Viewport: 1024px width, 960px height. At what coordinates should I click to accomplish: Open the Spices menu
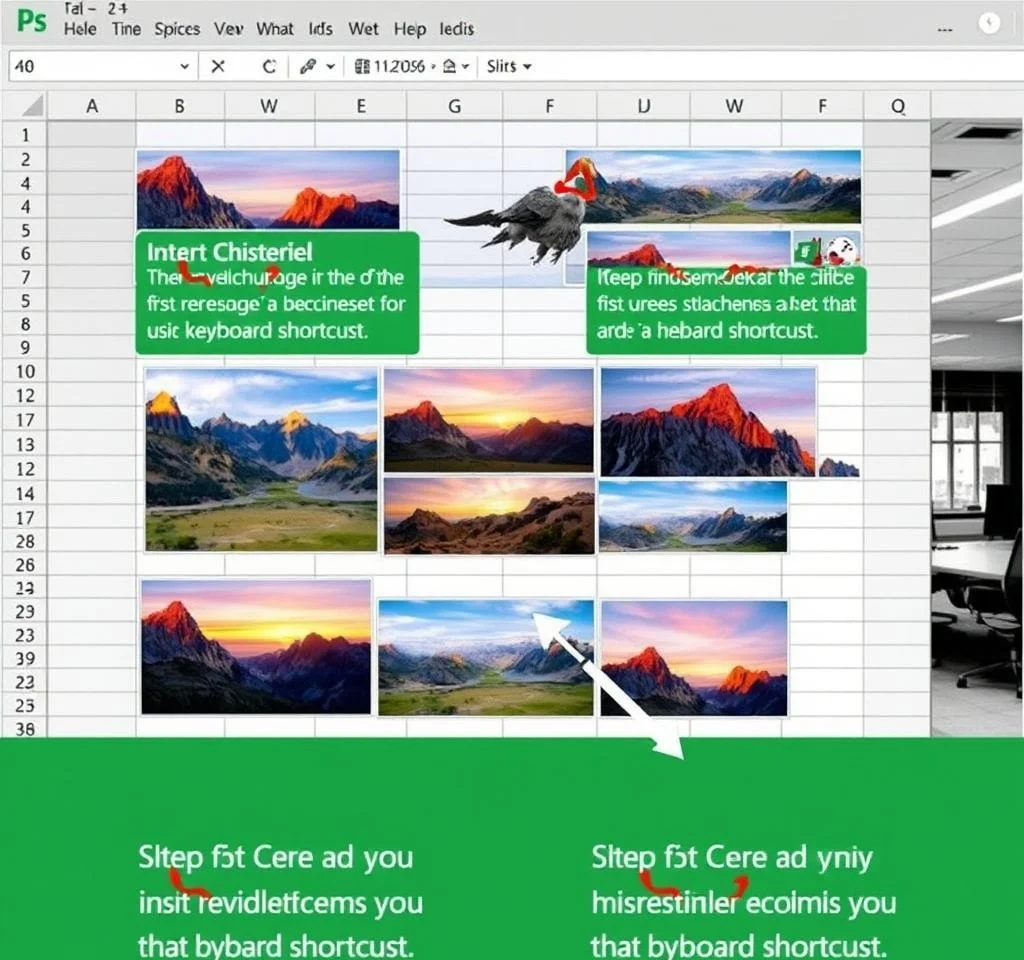tap(177, 29)
